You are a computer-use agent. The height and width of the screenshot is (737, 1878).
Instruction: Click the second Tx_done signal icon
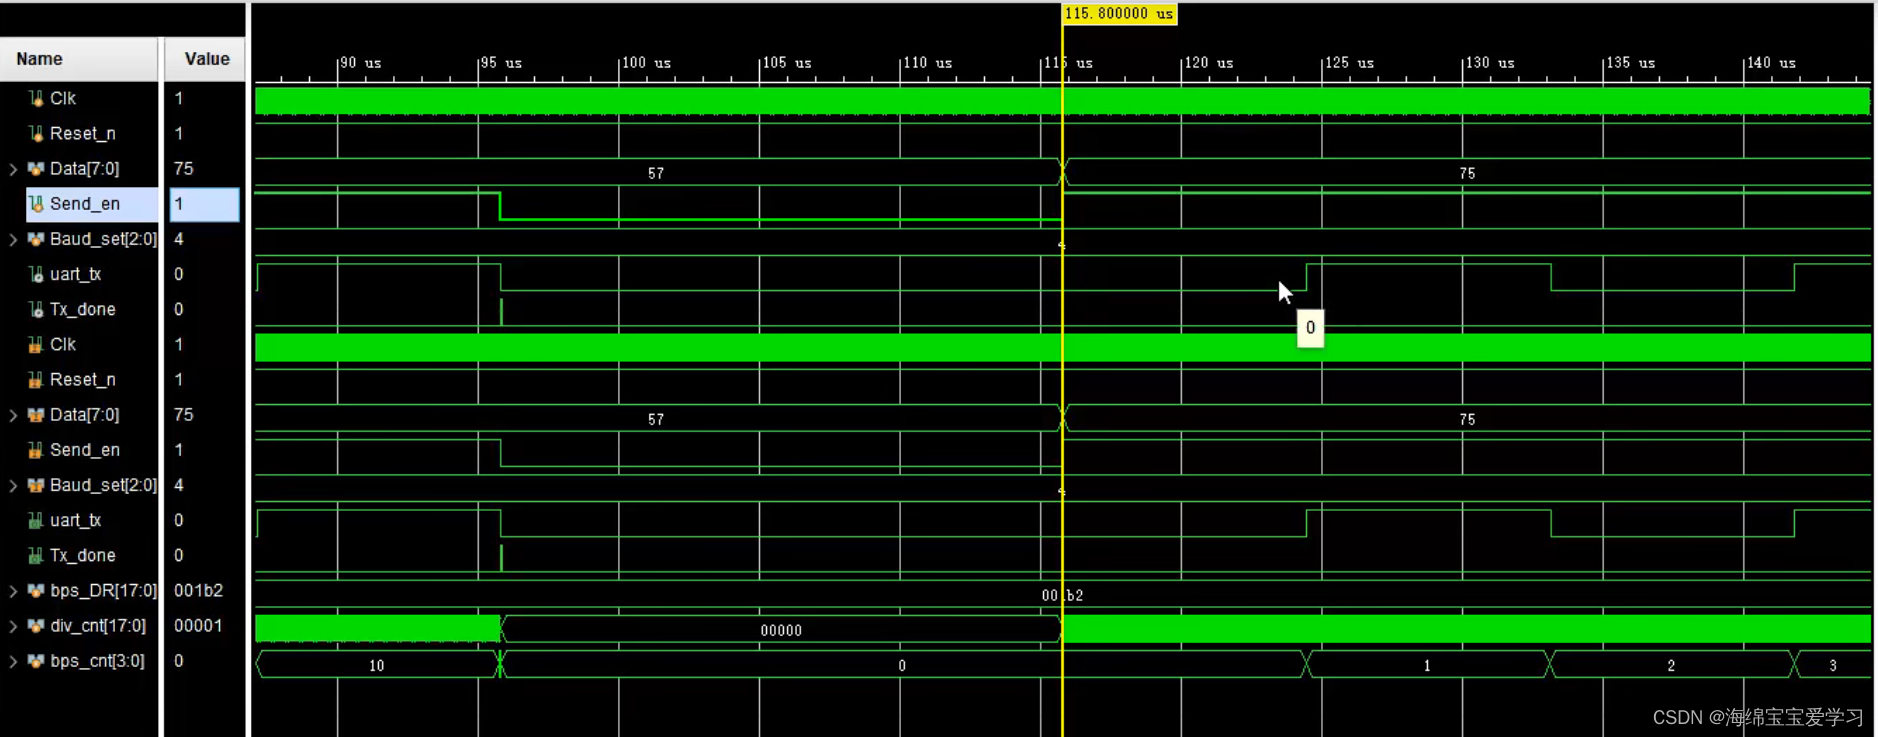[36, 555]
